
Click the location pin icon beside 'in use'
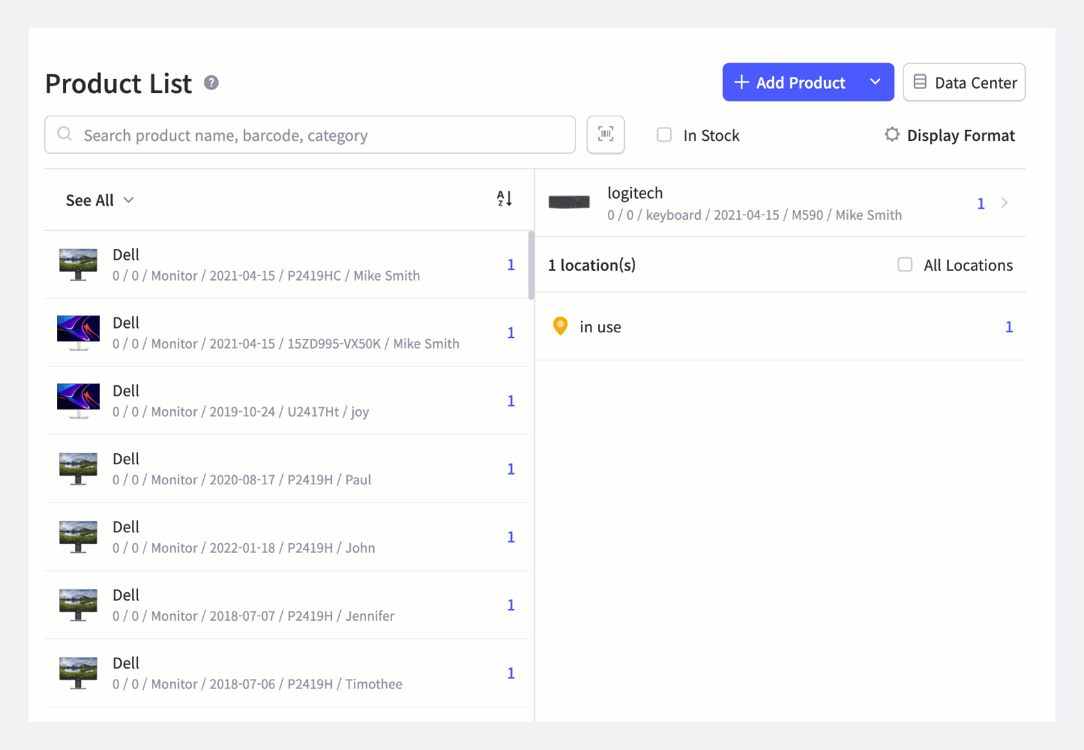tap(561, 326)
